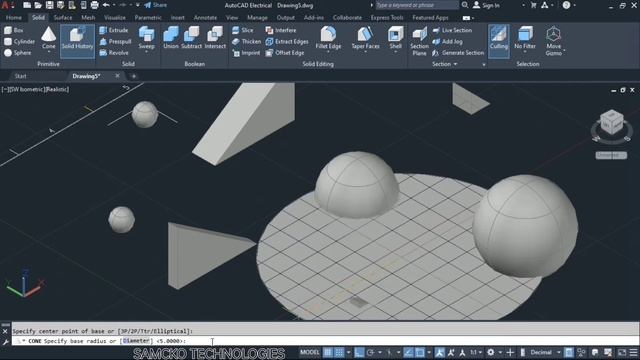Toggle snap mode in status bar
The width and height of the screenshot is (640, 360).
(339, 352)
